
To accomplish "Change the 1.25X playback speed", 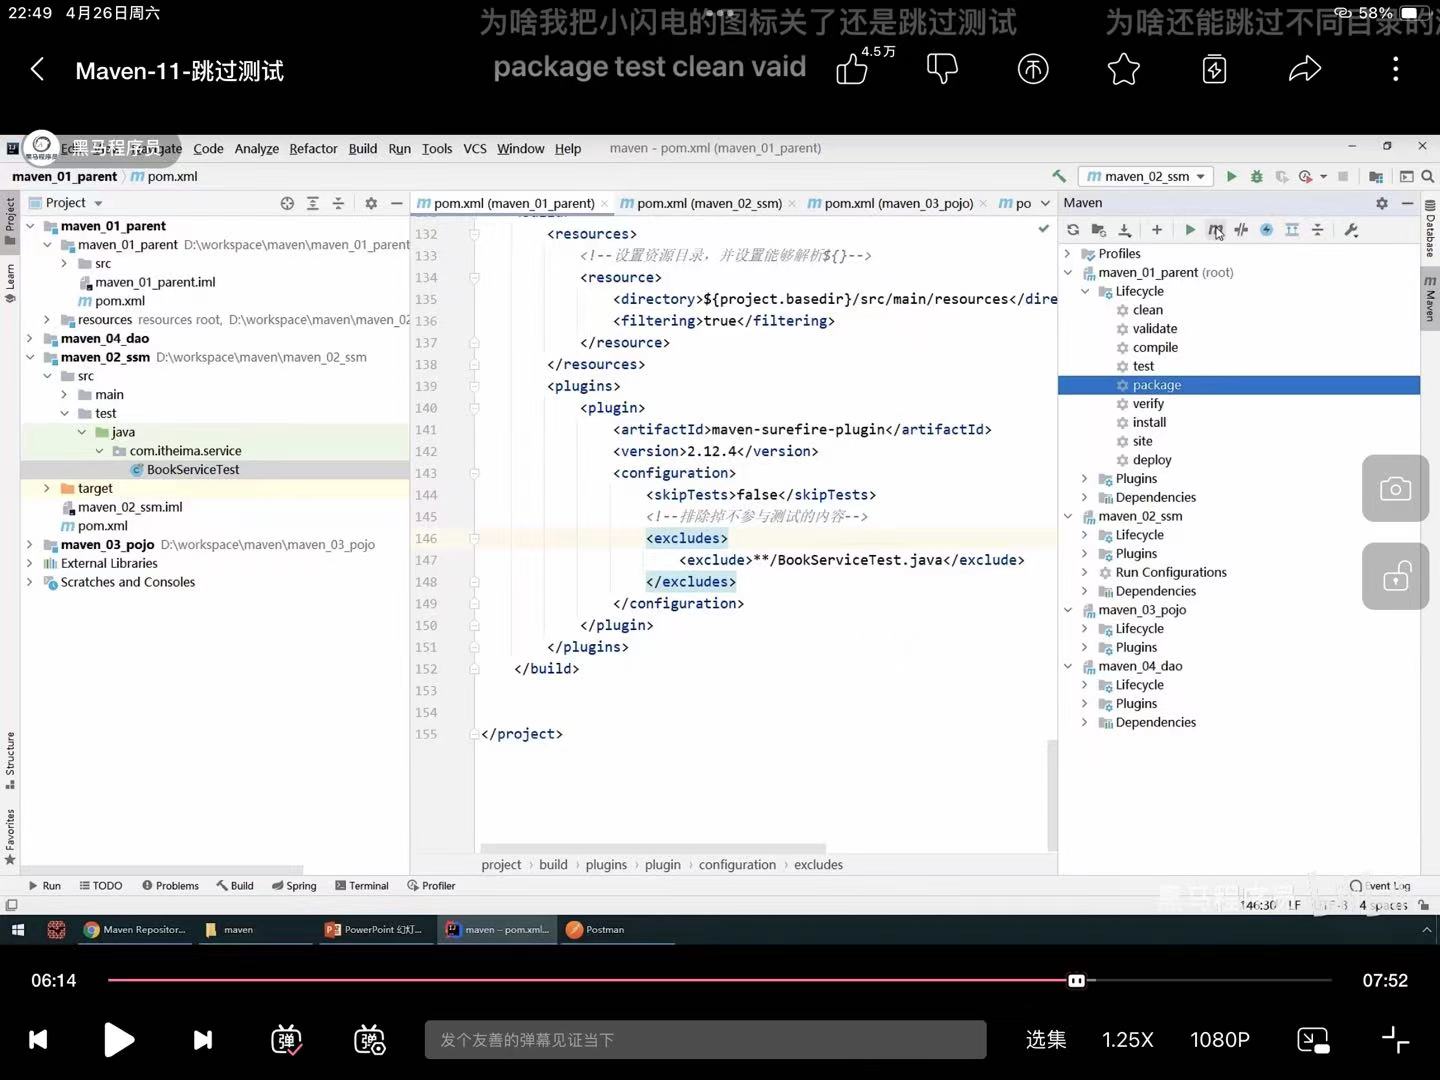I will click(1128, 1040).
